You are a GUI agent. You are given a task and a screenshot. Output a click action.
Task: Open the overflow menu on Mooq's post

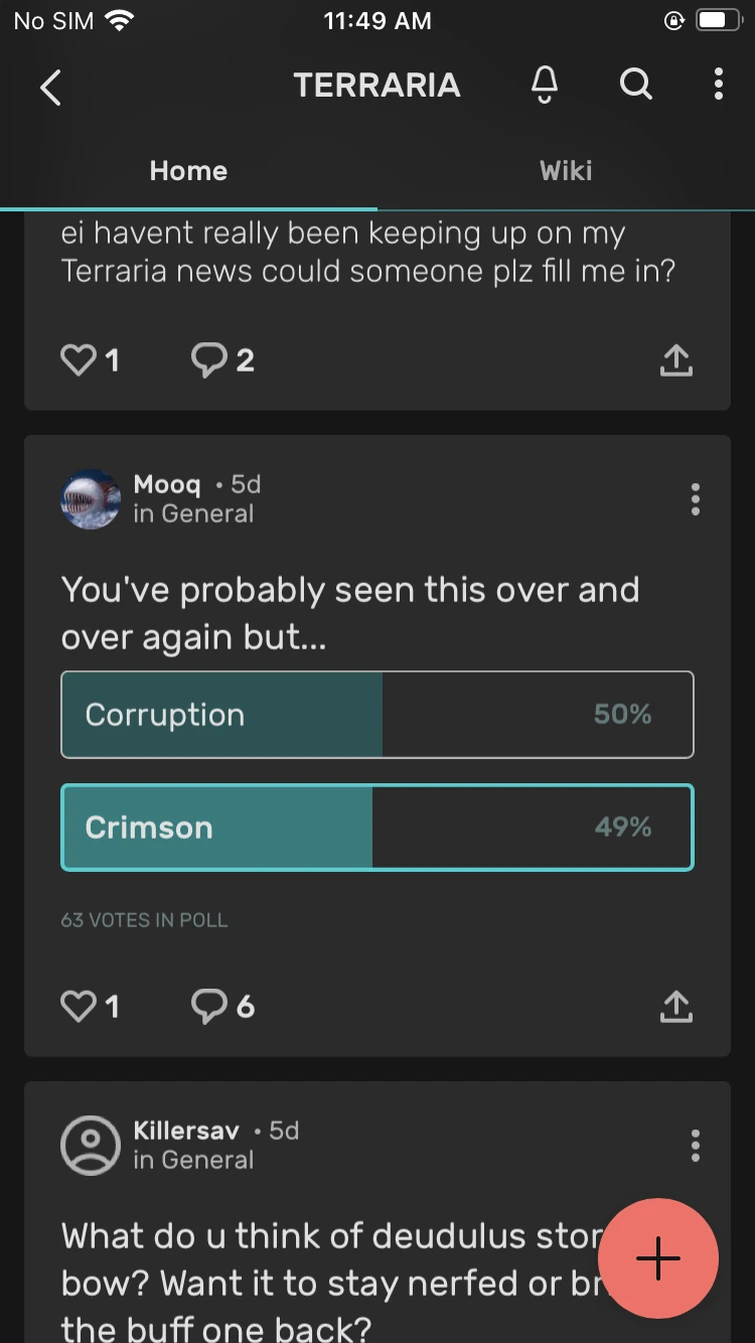[x=695, y=499]
